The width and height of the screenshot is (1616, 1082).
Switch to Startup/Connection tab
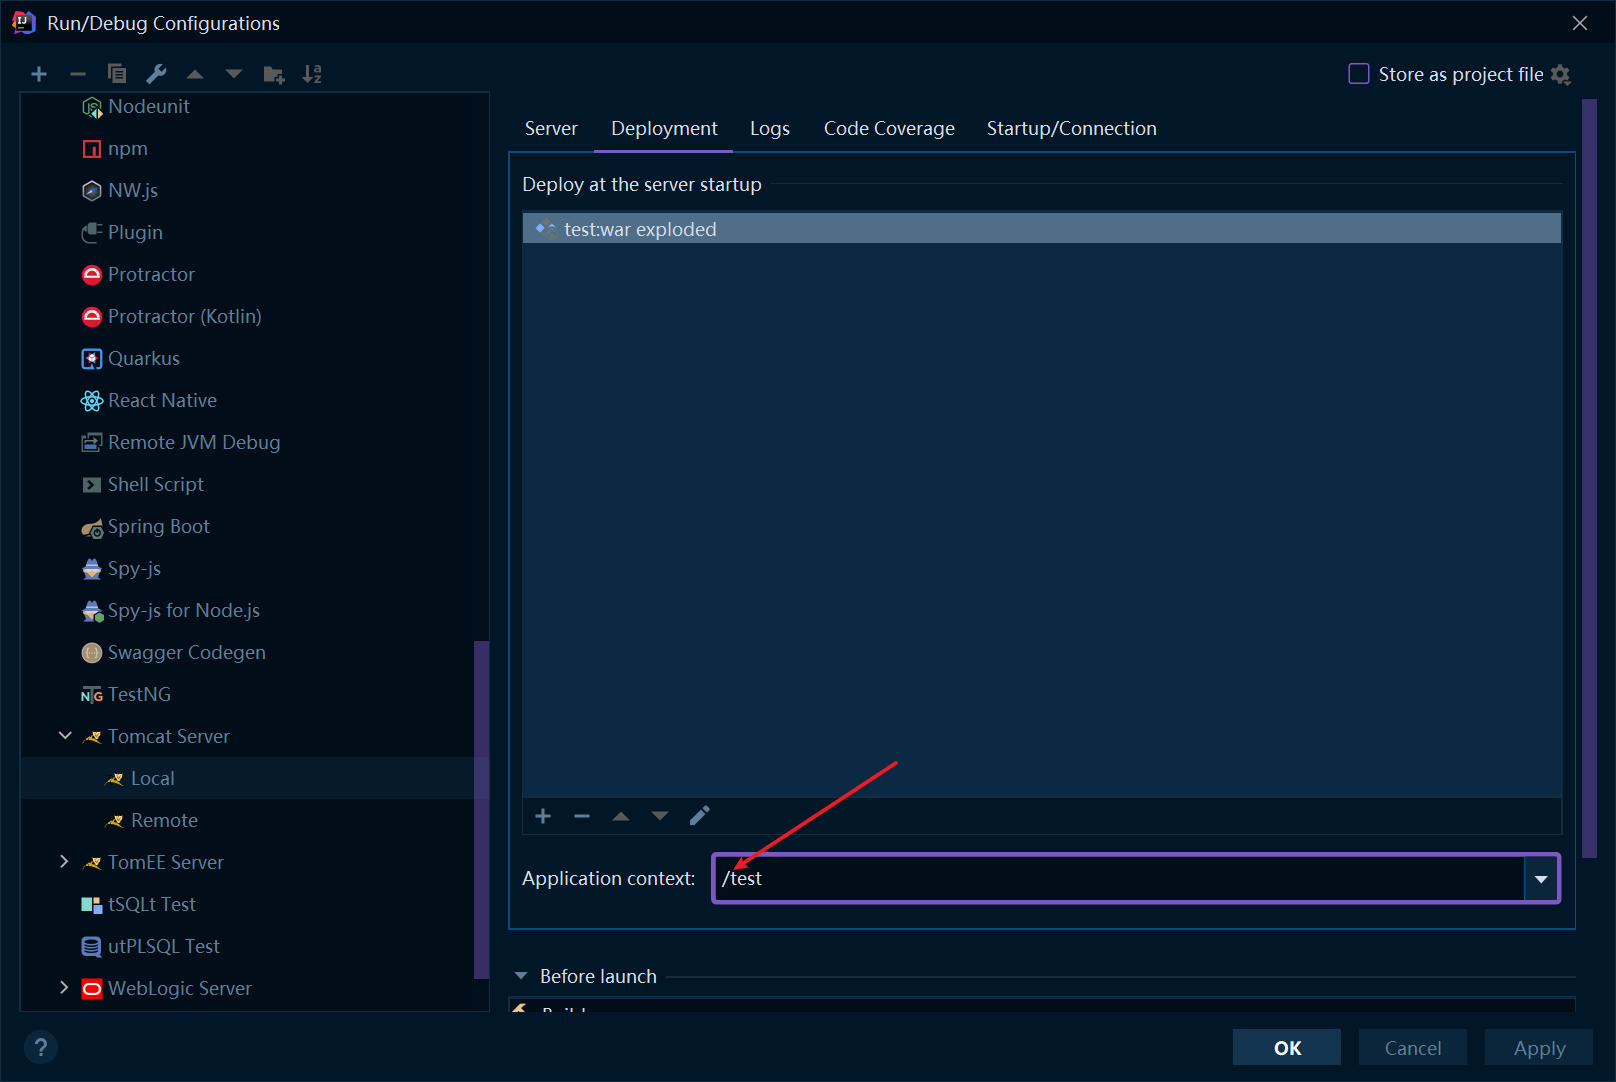click(x=1071, y=128)
